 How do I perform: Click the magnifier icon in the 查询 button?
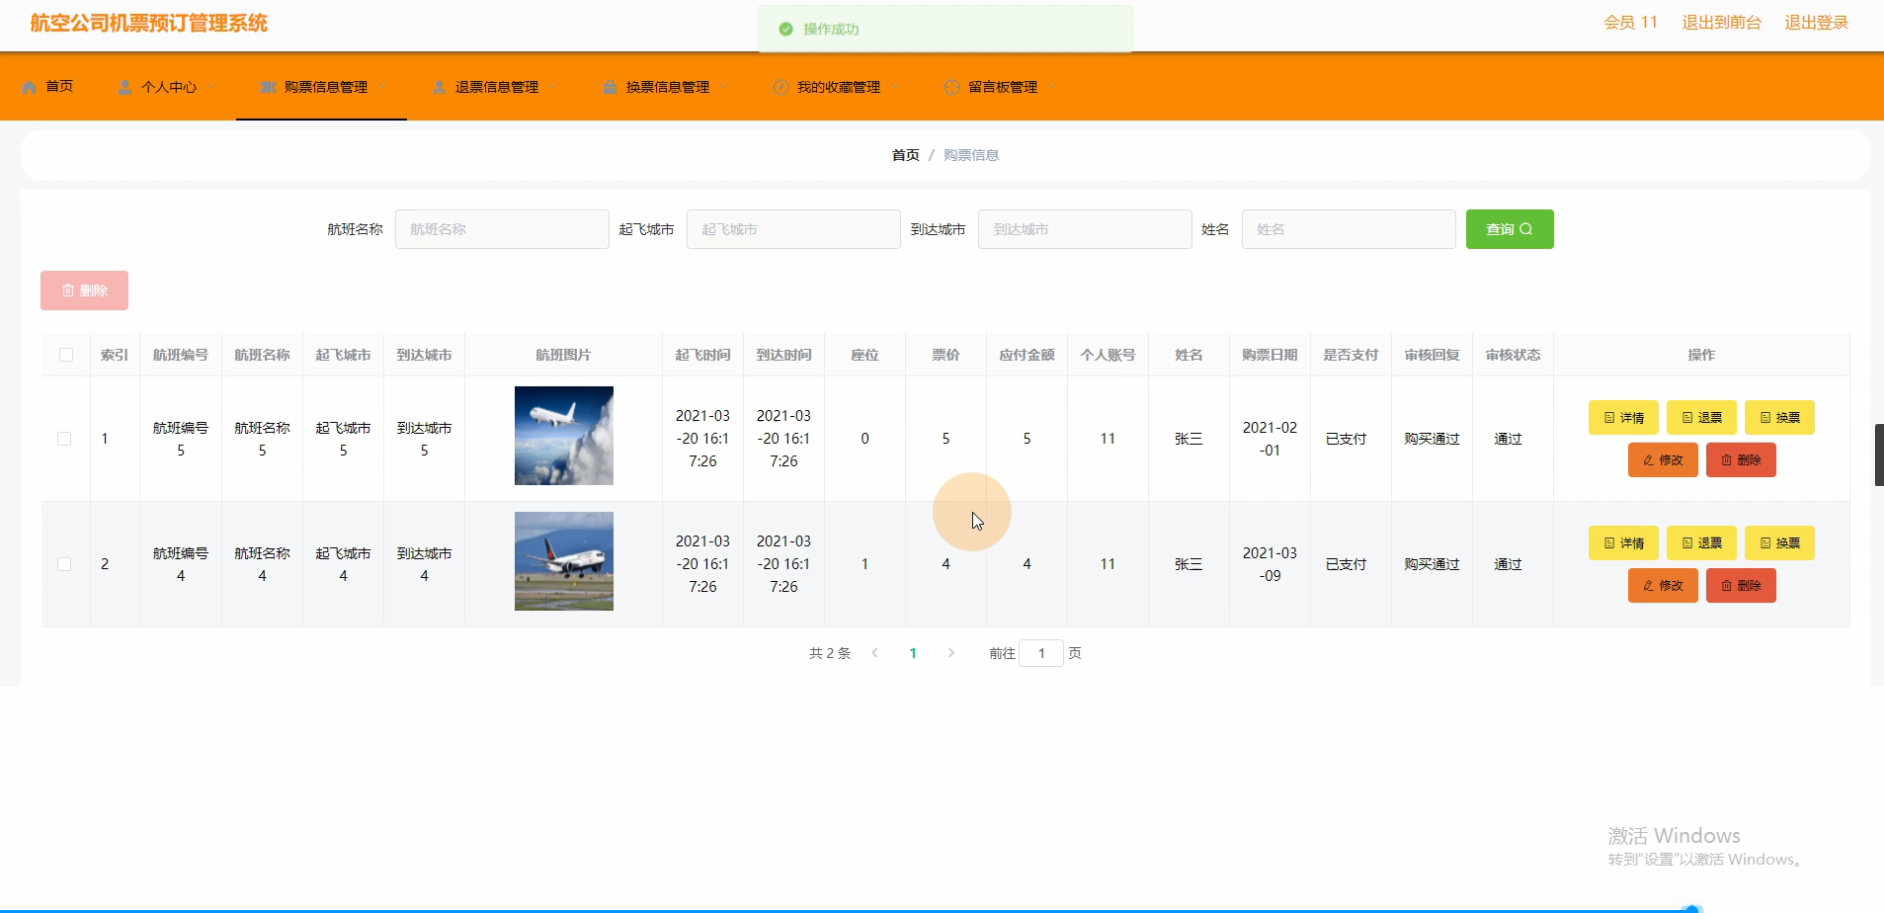pos(1526,229)
